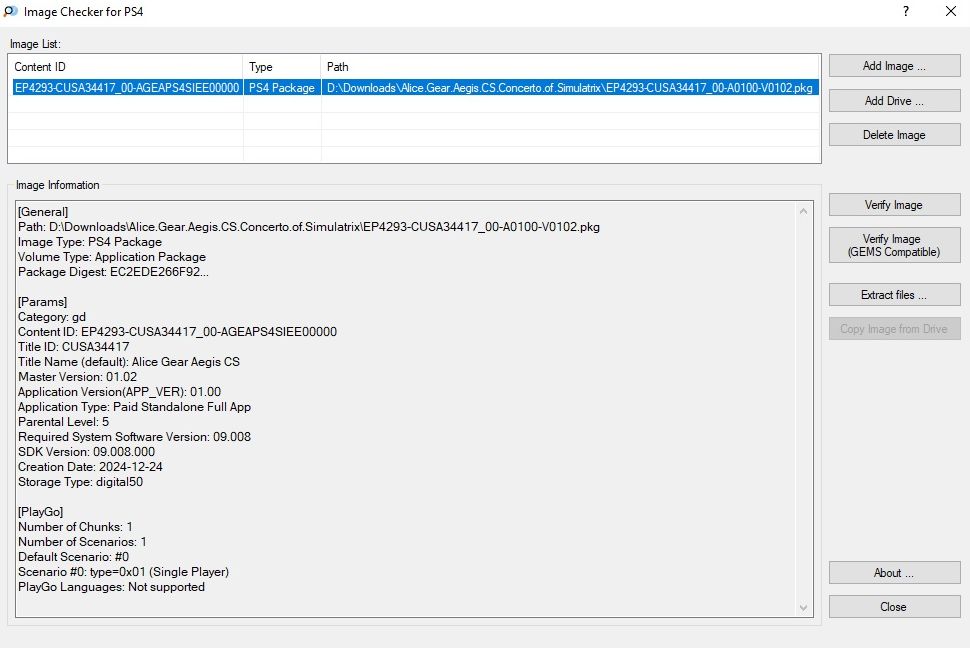The image size is (970, 648).
Task: Click Number of Scenarios: 1 line
Action: 82,542
